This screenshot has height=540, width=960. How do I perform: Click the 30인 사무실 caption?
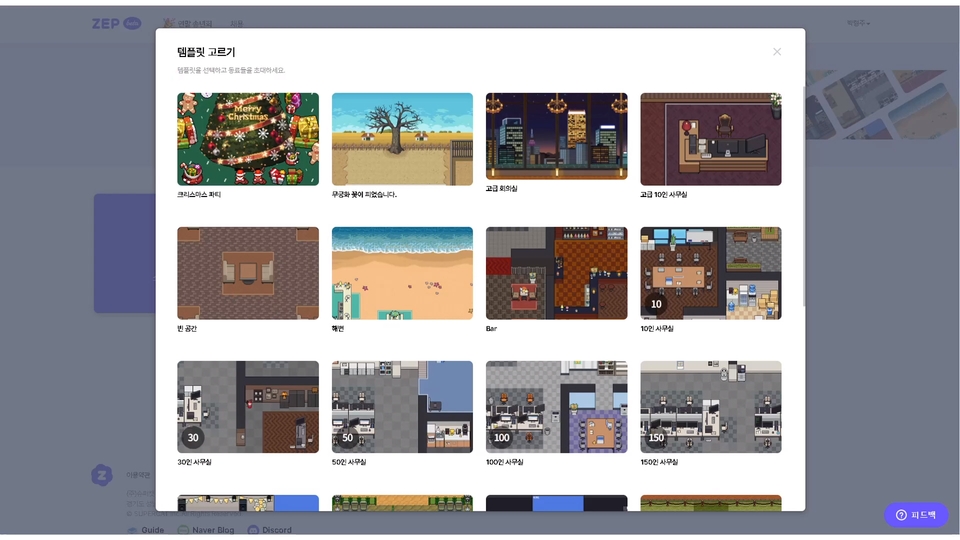(x=195, y=462)
